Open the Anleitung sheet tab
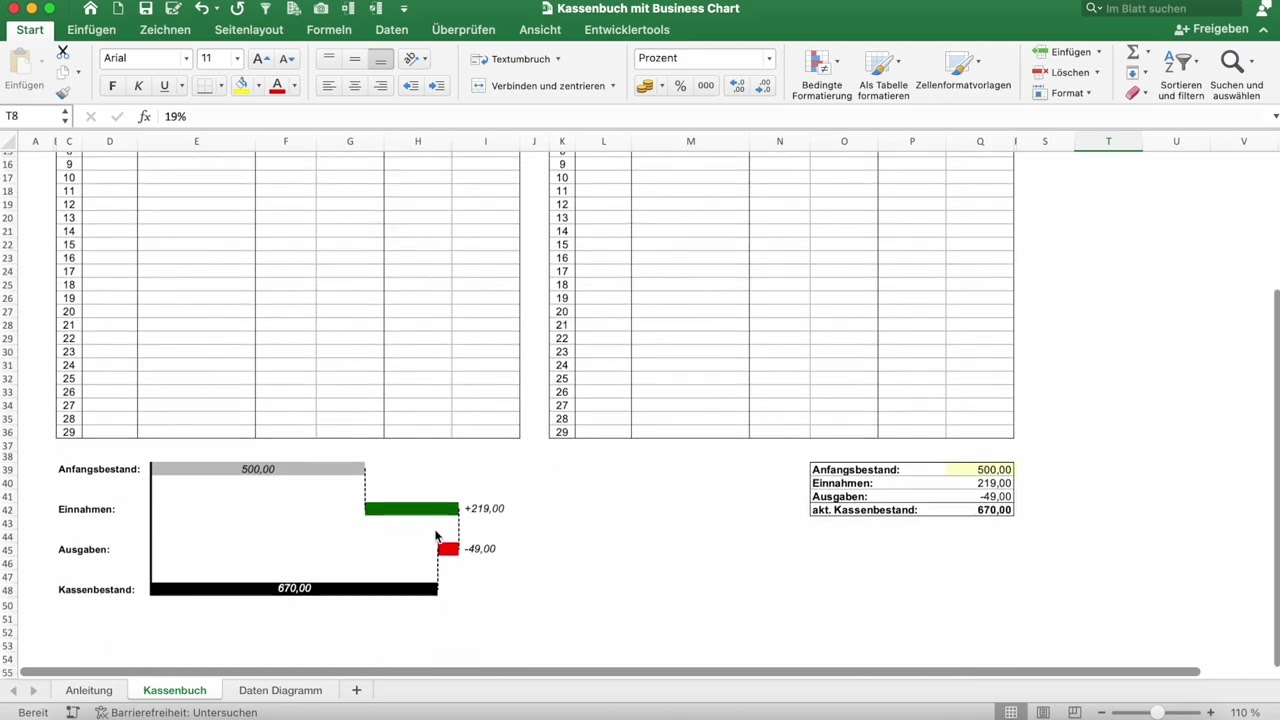Image resolution: width=1280 pixels, height=720 pixels. pos(89,690)
